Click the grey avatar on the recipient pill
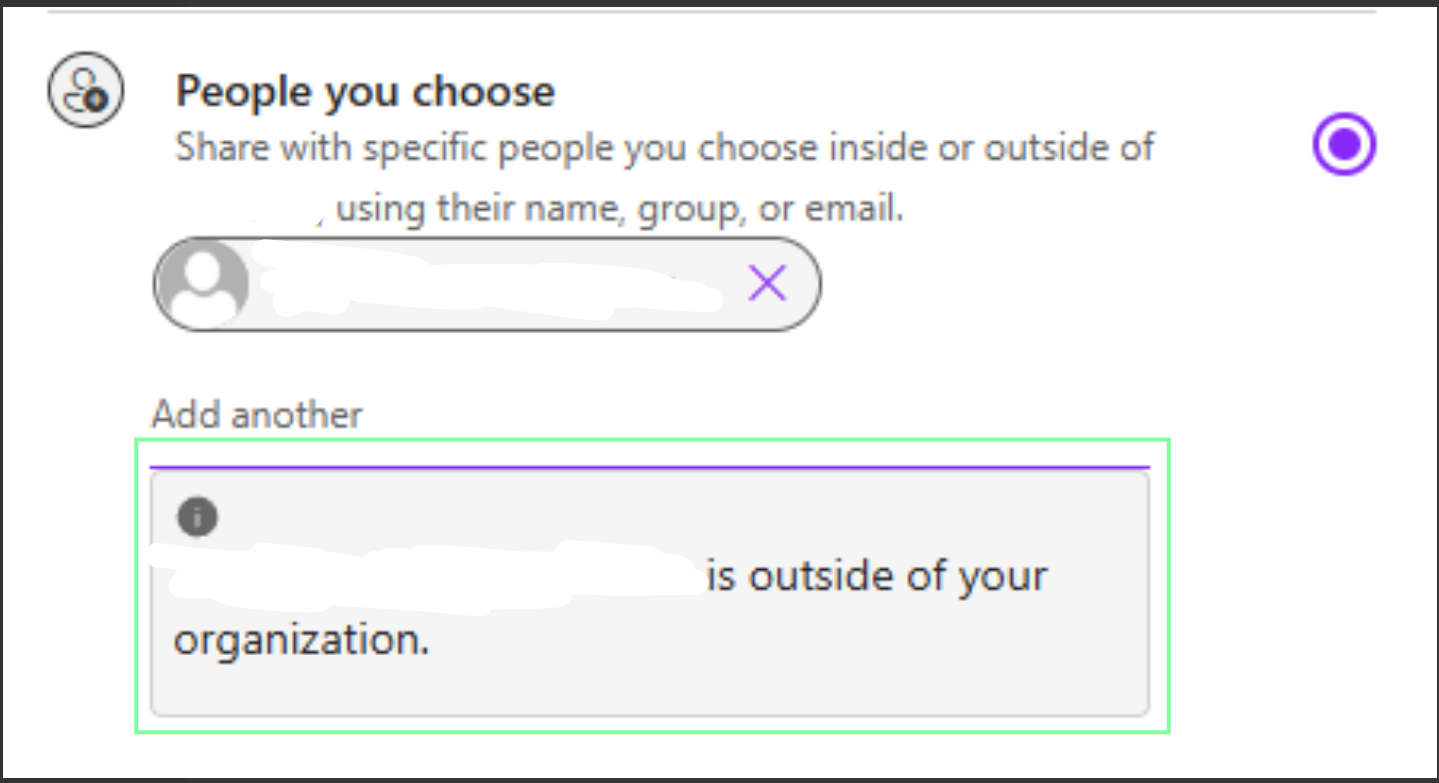This screenshot has width=1439, height=783. [x=206, y=283]
